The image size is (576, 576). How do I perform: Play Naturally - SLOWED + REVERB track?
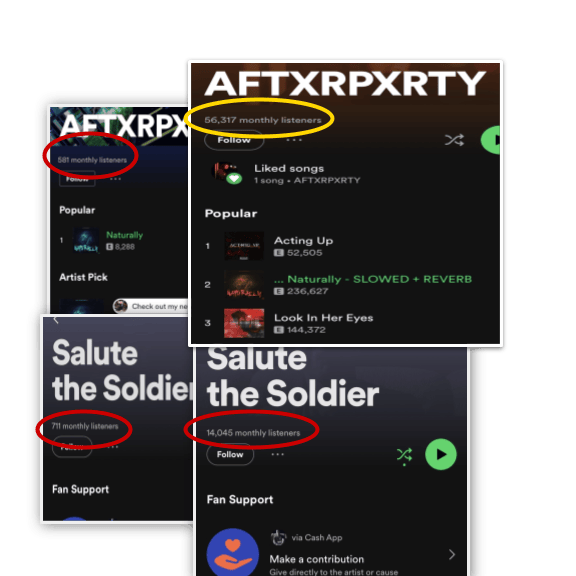click(373, 280)
